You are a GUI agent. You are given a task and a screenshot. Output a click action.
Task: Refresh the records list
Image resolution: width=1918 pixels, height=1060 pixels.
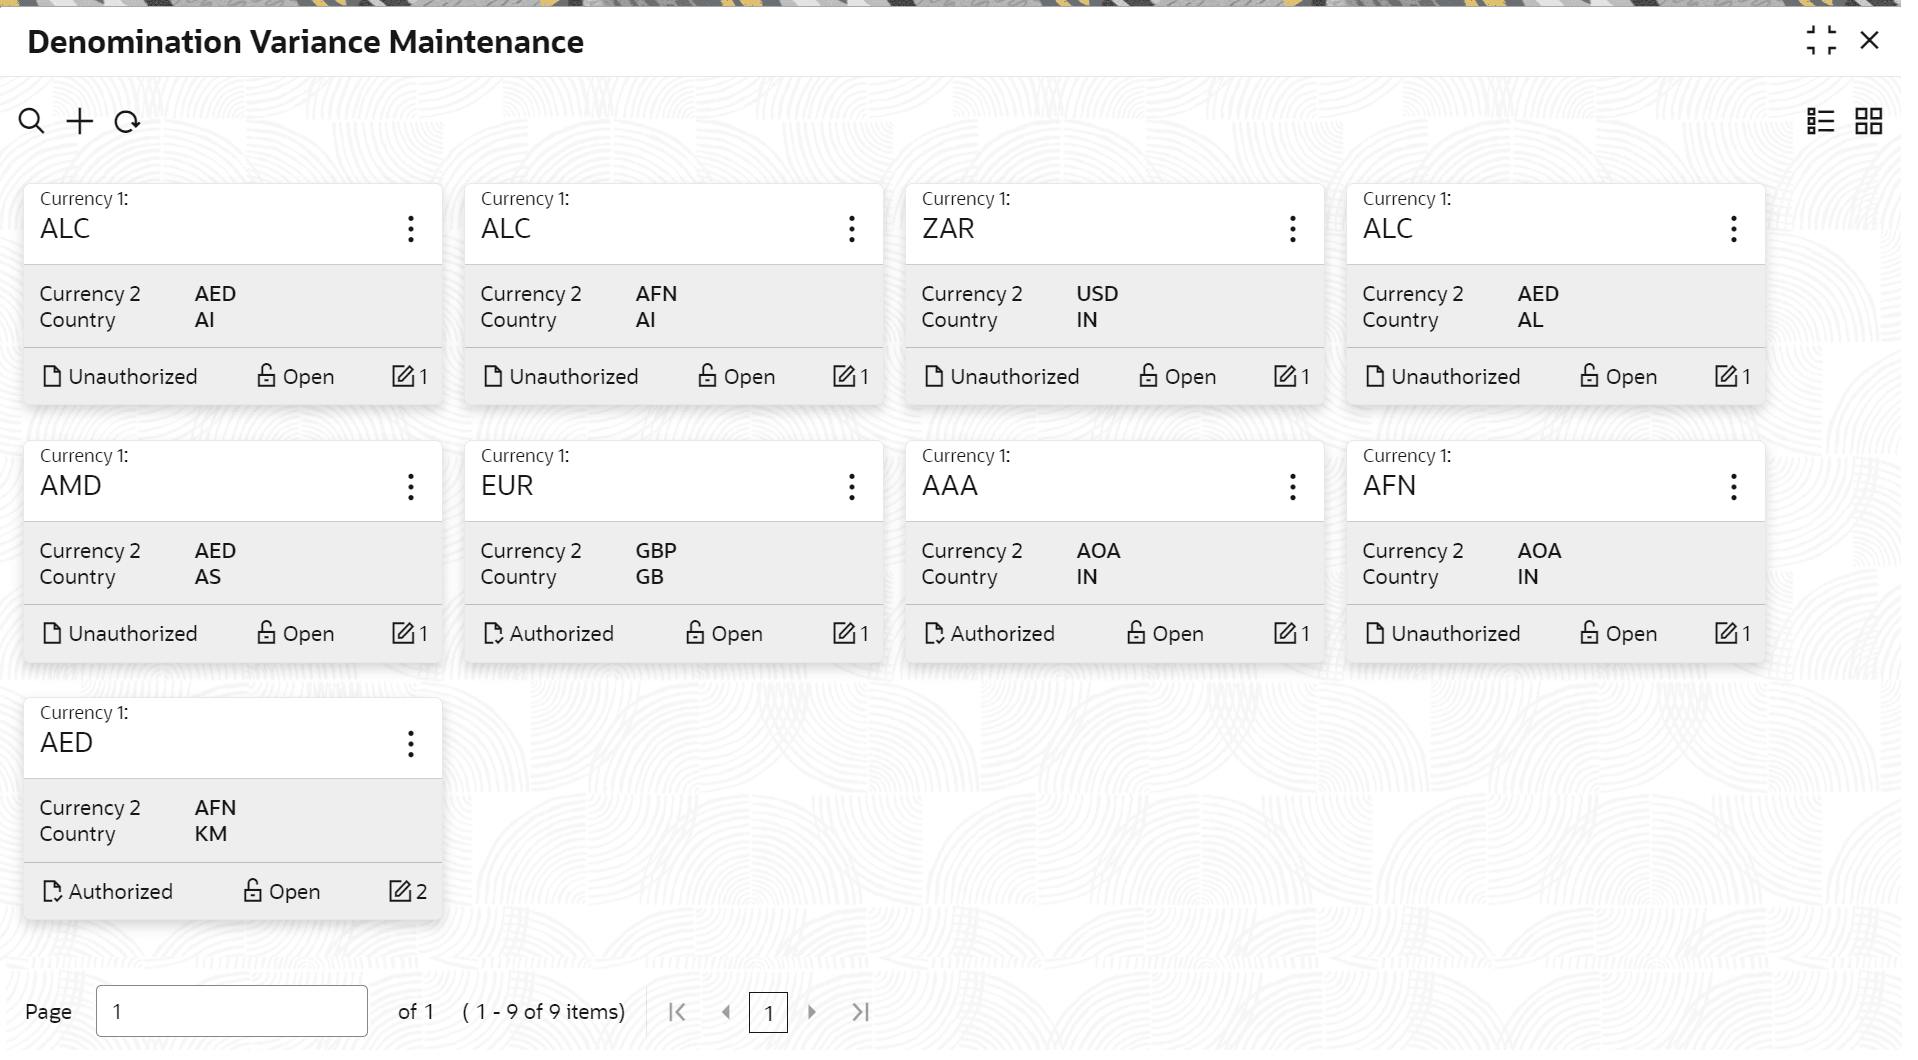(127, 122)
